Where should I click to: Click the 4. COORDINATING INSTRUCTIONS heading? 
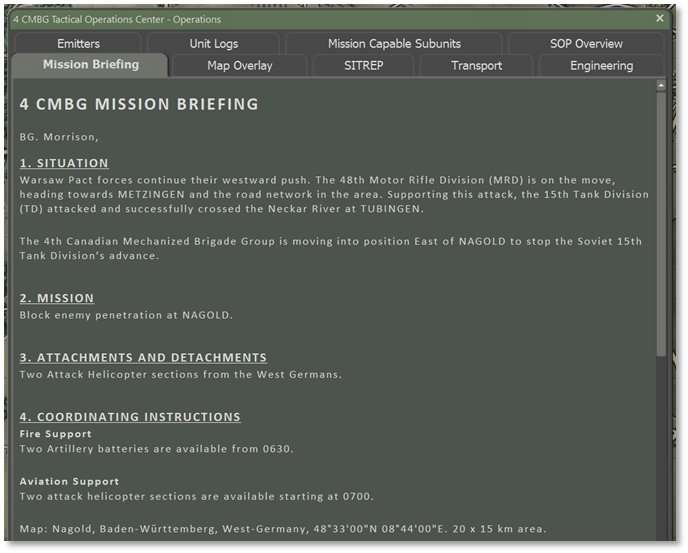coord(130,417)
